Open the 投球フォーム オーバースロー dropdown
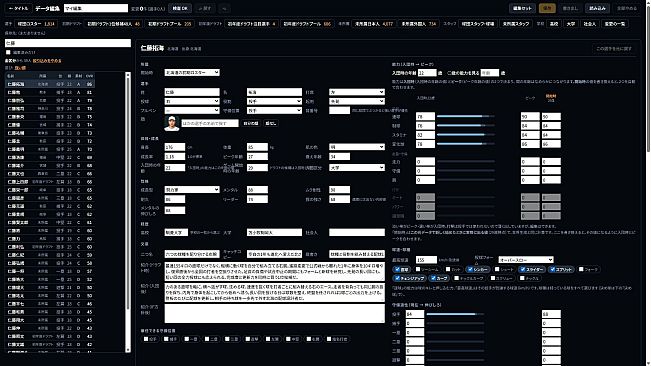 (526, 260)
